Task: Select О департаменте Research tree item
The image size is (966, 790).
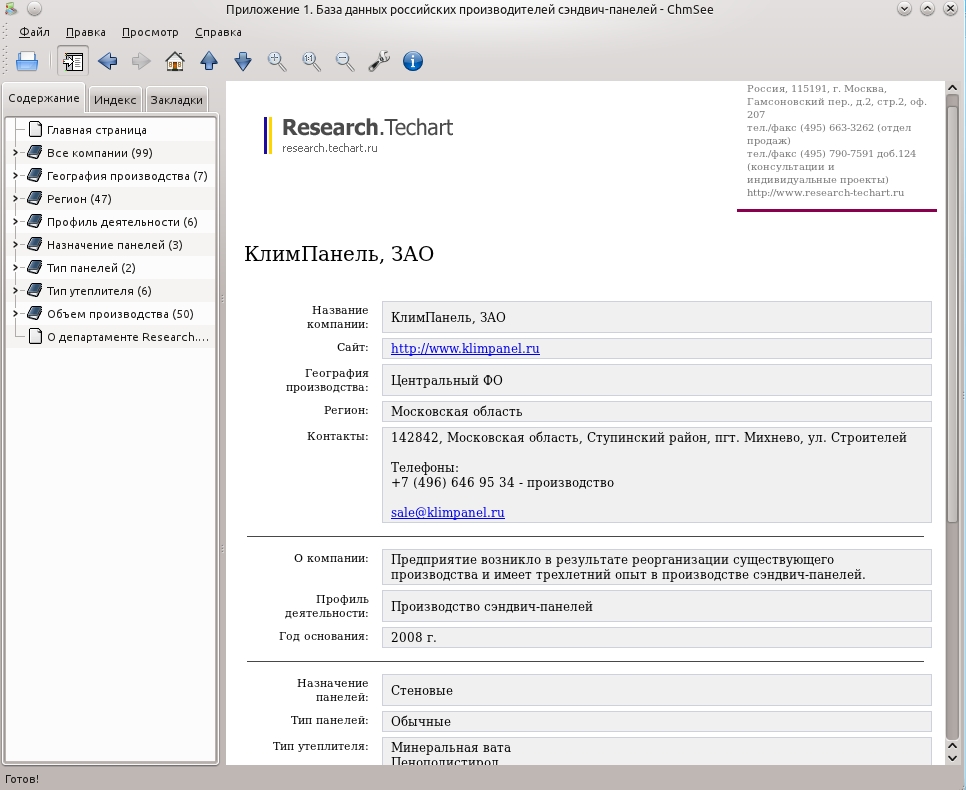Action: (128, 337)
